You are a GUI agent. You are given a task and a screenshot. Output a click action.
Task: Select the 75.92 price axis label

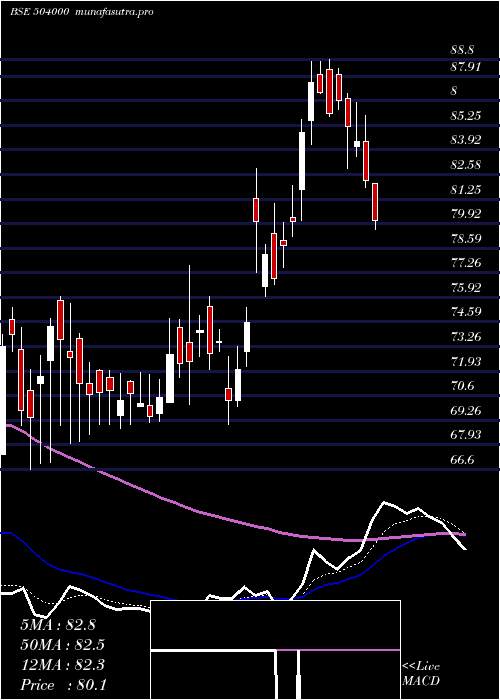pyautogui.click(x=466, y=288)
